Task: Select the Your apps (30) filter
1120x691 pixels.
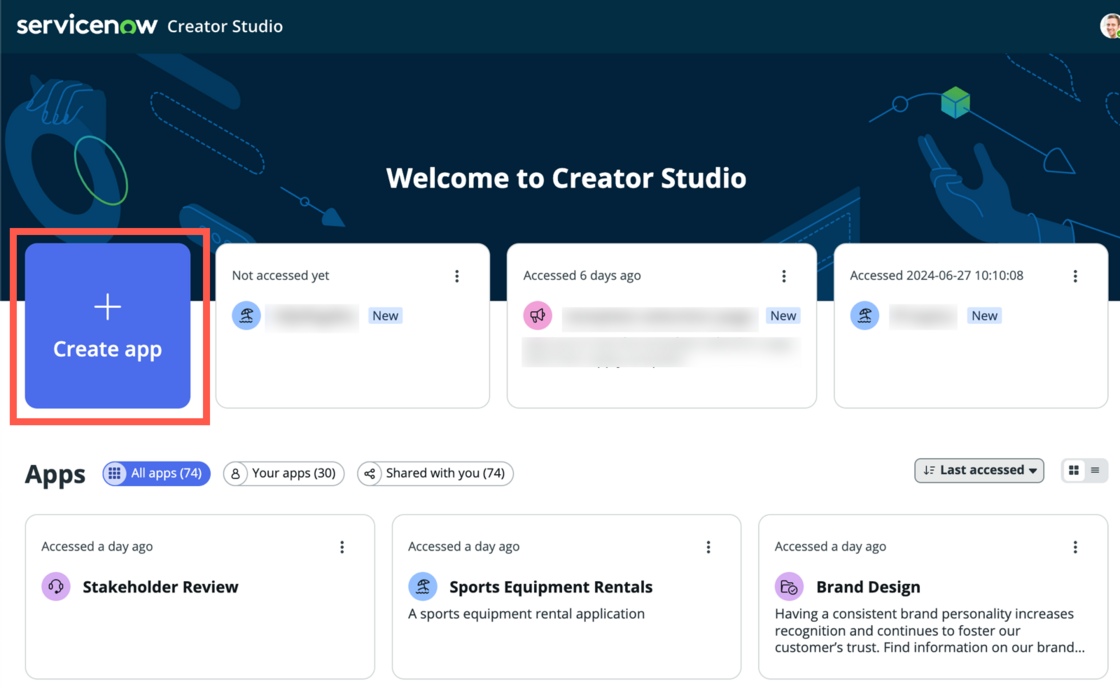Action: coord(284,473)
